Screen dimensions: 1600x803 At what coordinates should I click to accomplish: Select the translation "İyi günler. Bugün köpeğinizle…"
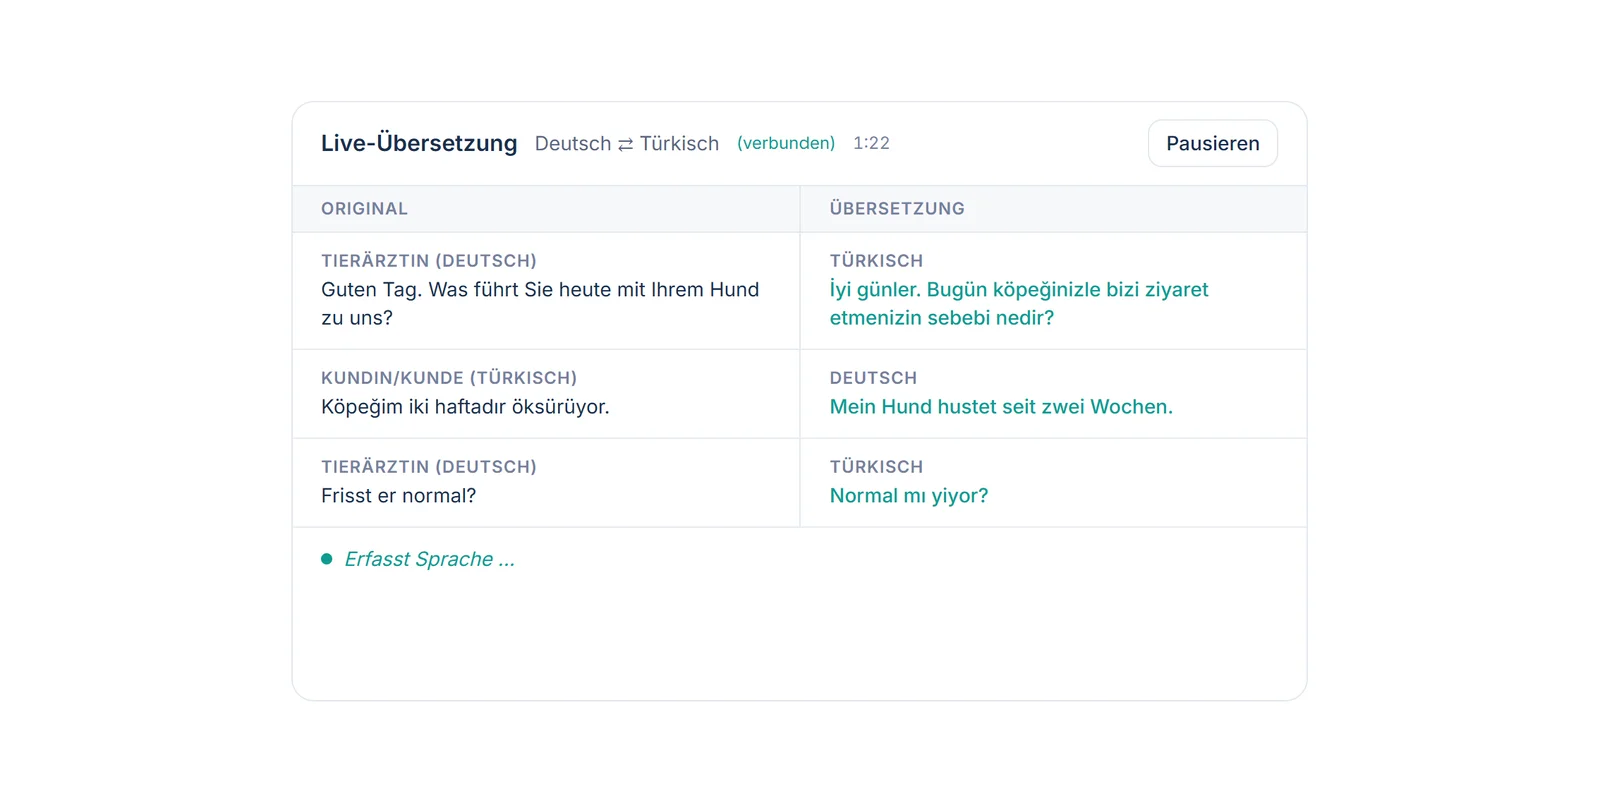click(x=1019, y=304)
